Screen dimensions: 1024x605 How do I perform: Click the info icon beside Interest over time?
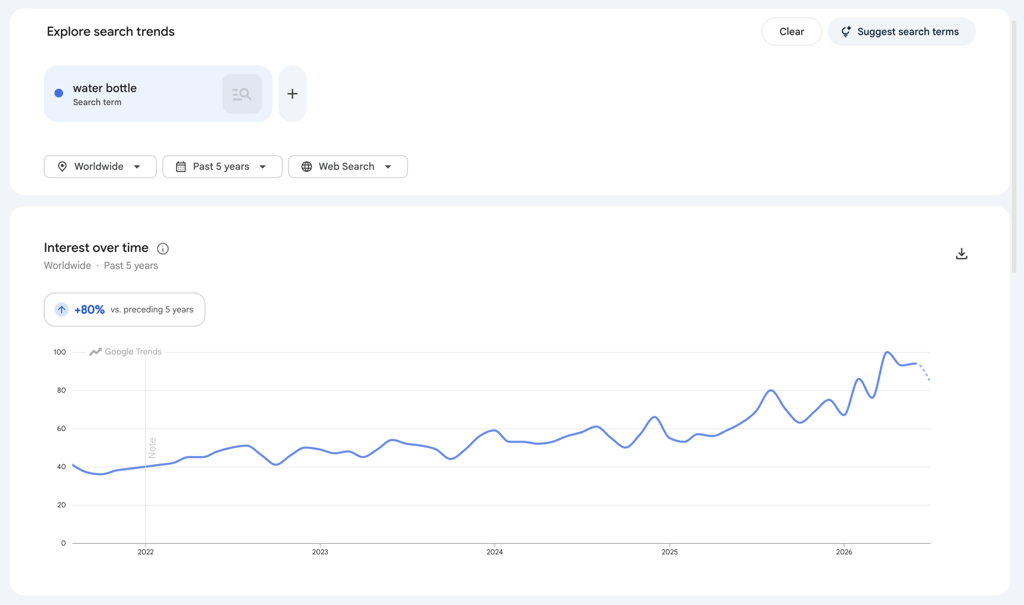coord(163,248)
